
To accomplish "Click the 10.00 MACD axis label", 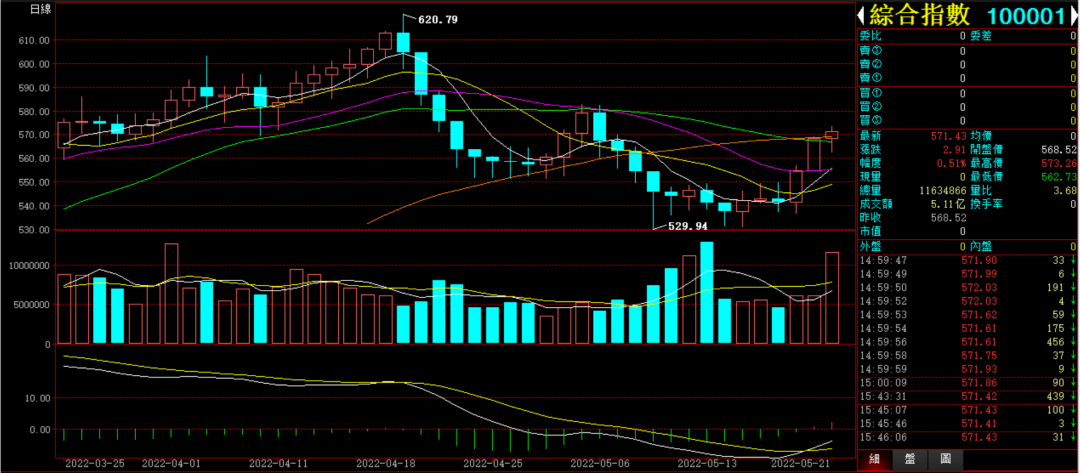I will (x=37, y=398).
